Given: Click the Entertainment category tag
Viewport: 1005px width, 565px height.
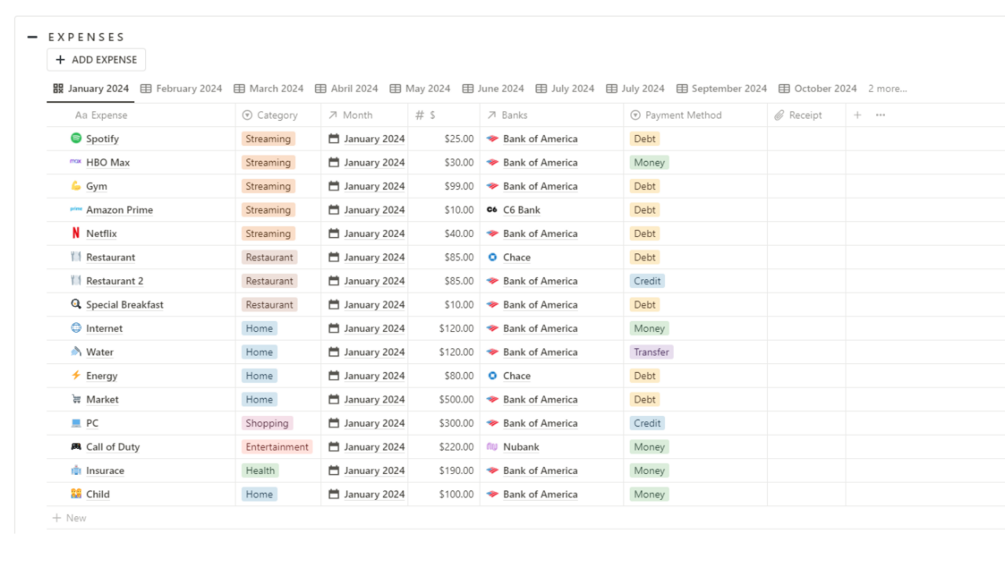Looking at the screenshot, I should pyautogui.click(x=277, y=447).
